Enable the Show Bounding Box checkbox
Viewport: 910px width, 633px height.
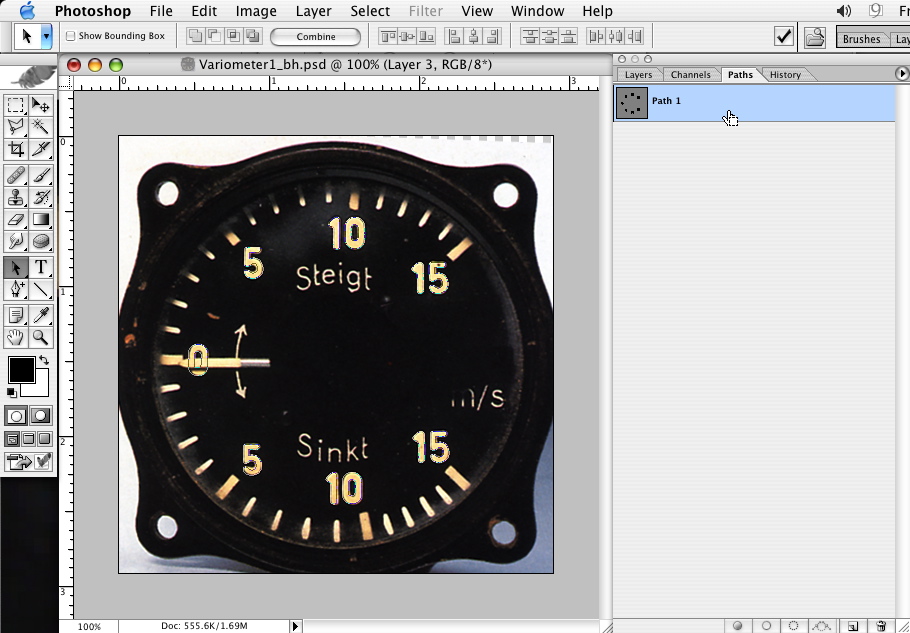coord(71,36)
